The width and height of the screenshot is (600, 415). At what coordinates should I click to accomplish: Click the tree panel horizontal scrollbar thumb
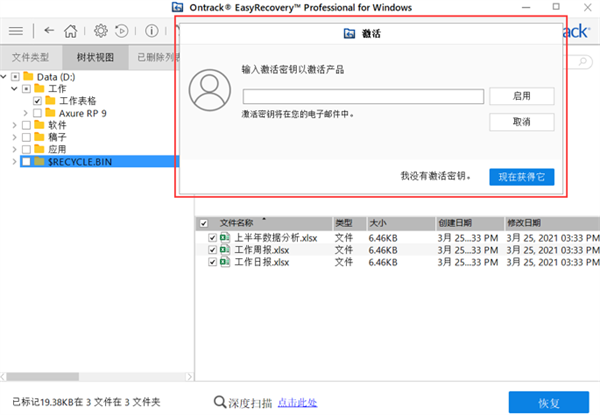[42, 377]
